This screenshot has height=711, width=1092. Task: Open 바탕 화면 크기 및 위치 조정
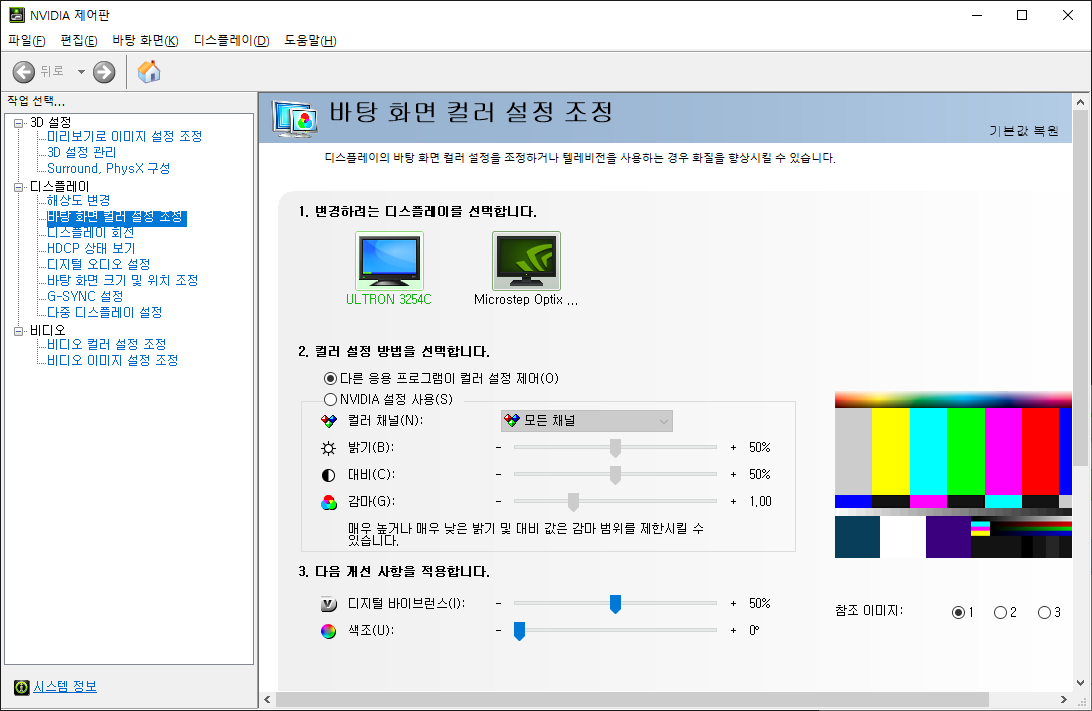(x=123, y=281)
